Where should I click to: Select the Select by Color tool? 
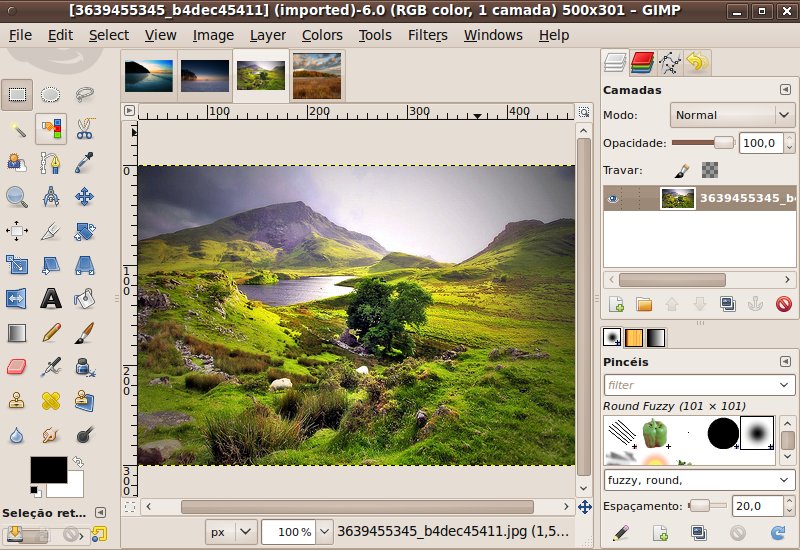tap(51, 129)
